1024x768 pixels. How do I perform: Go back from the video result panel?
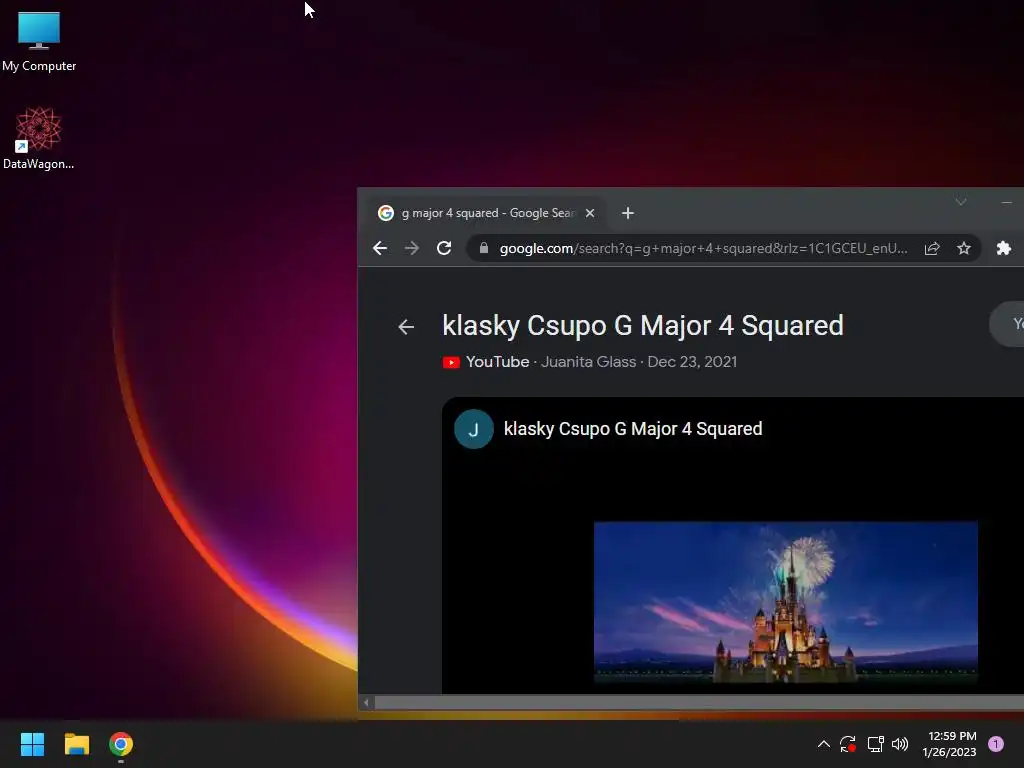point(406,327)
